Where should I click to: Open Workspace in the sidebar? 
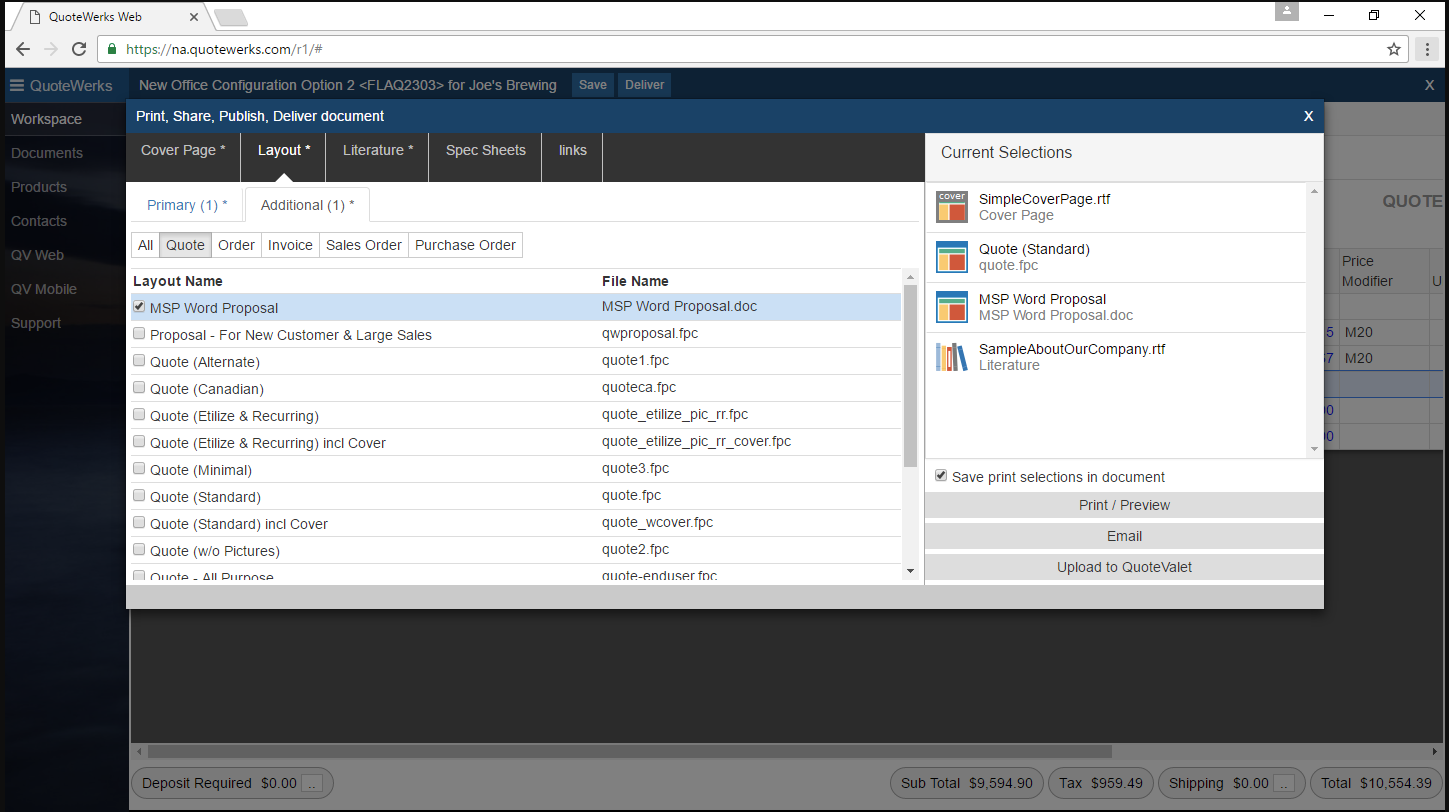click(x=47, y=119)
